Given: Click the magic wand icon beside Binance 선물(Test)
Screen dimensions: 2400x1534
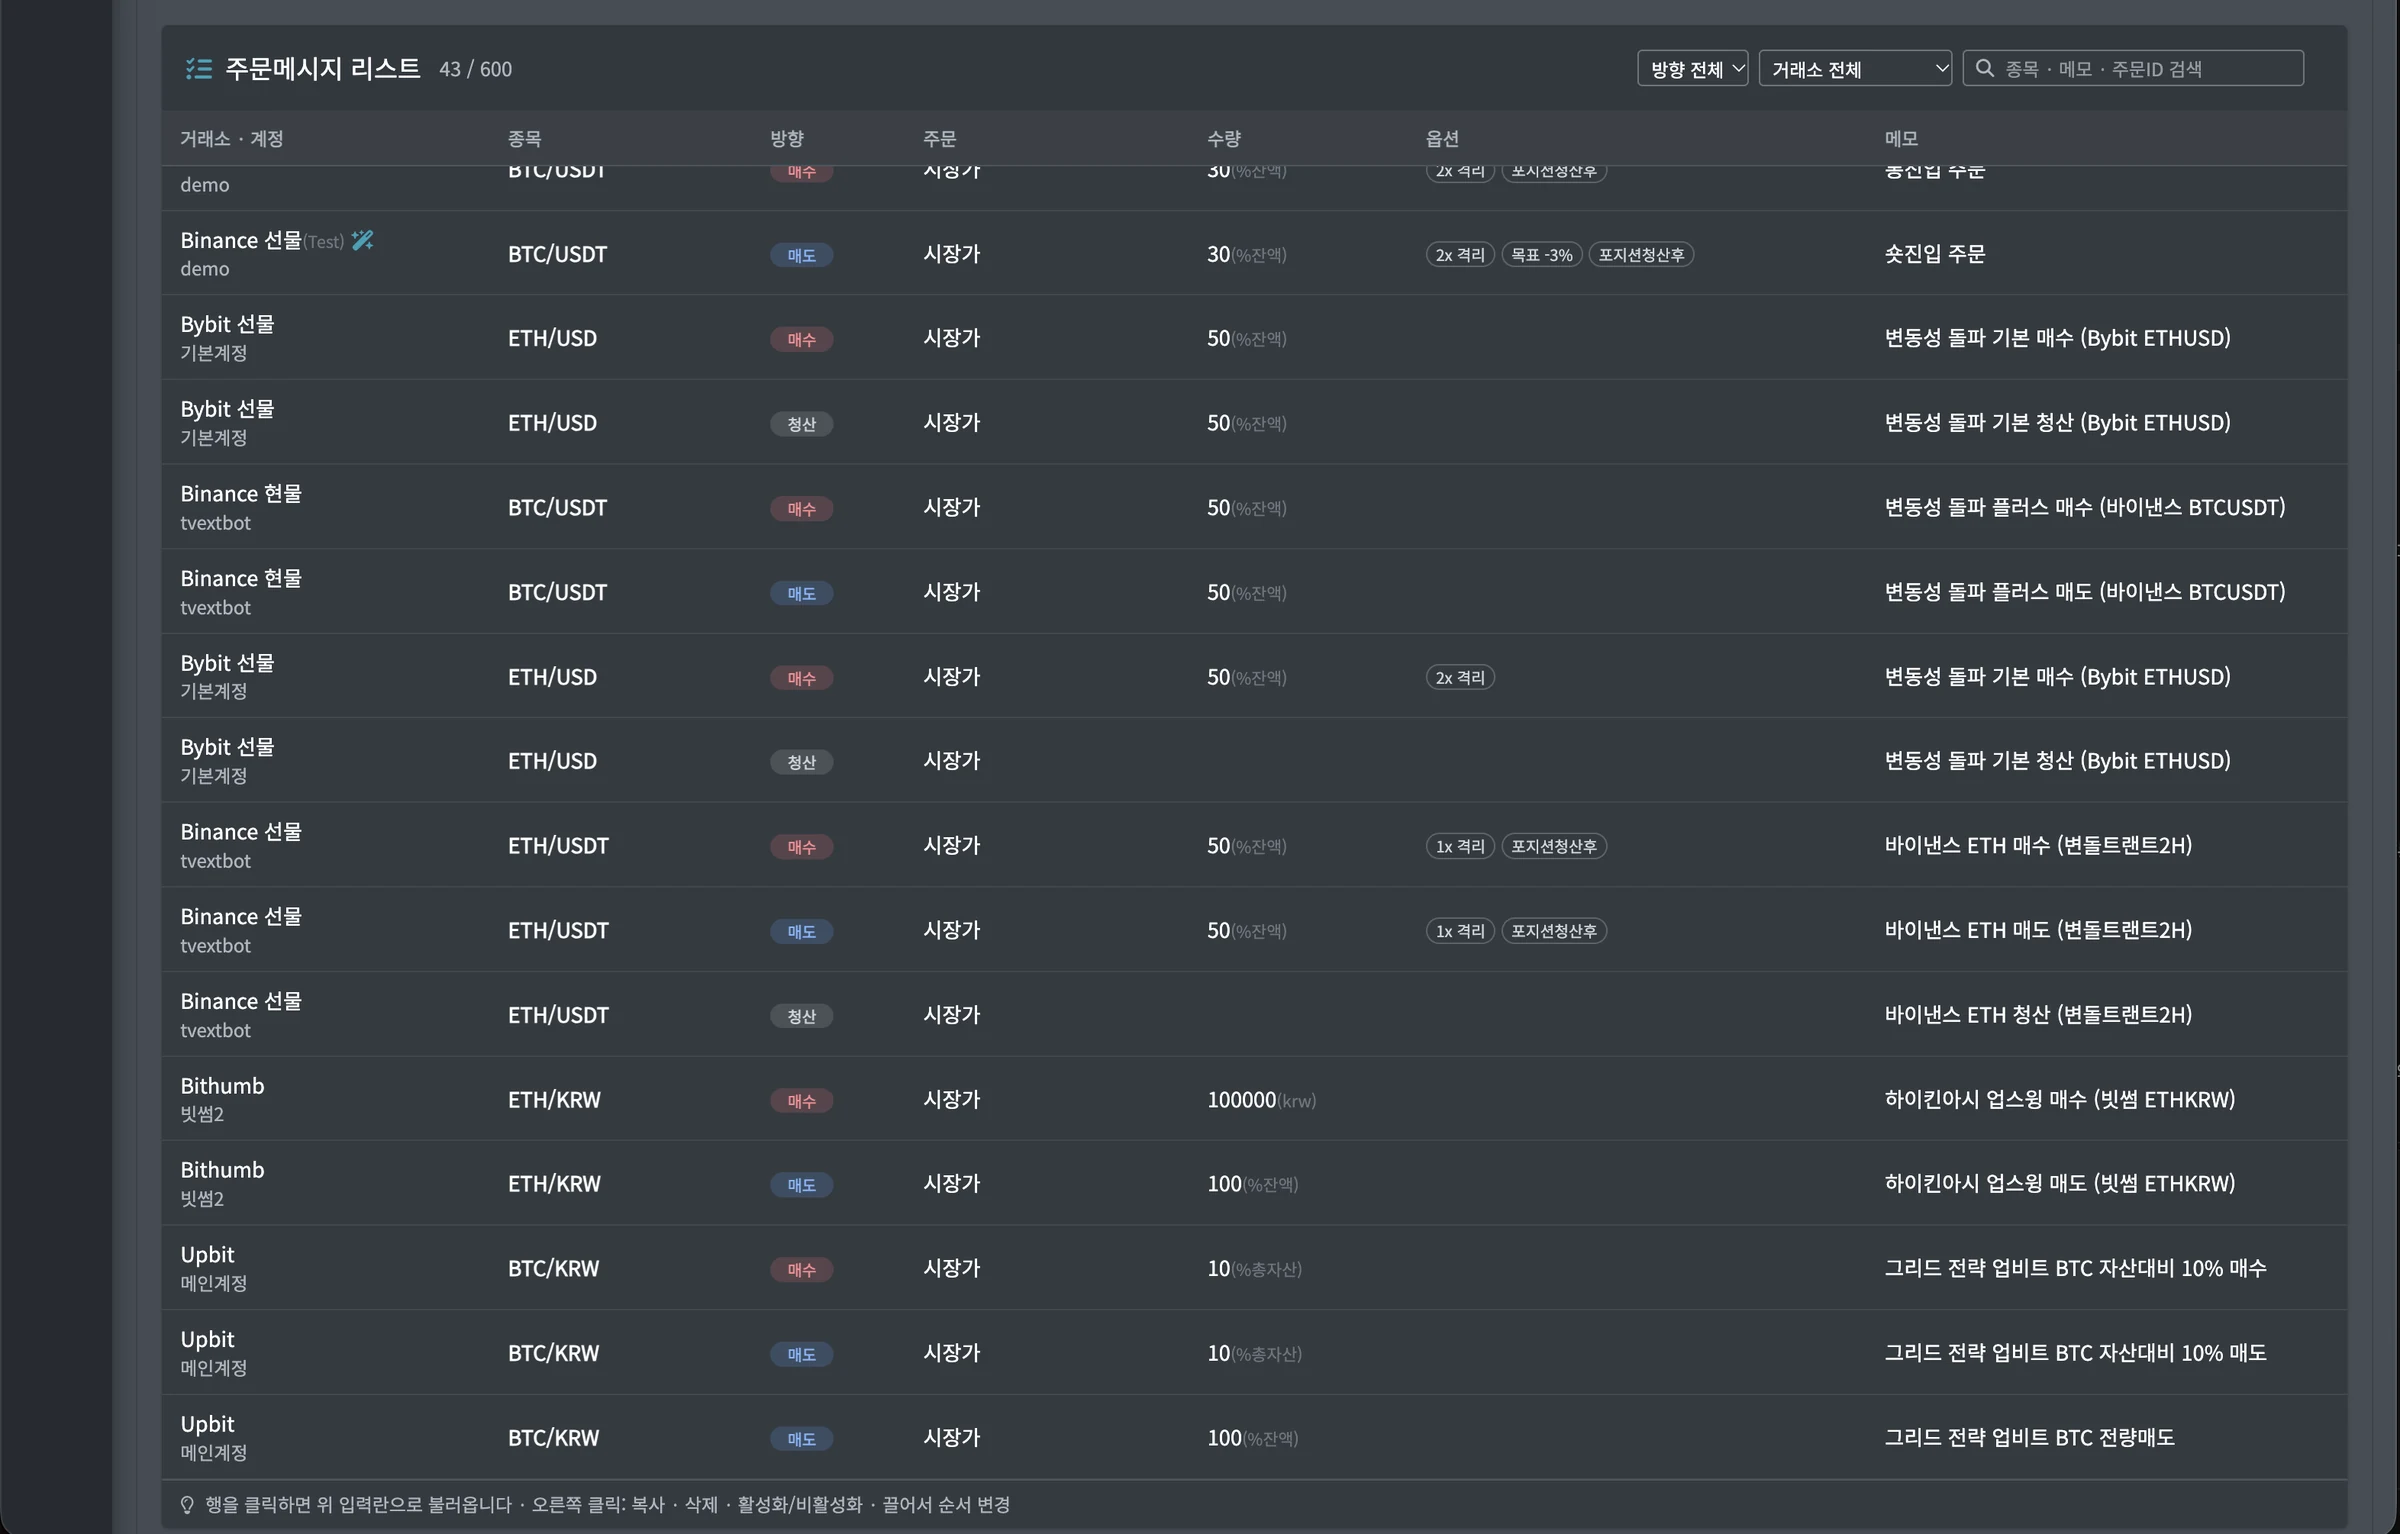Looking at the screenshot, I should pyautogui.click(x=363, y=240).
